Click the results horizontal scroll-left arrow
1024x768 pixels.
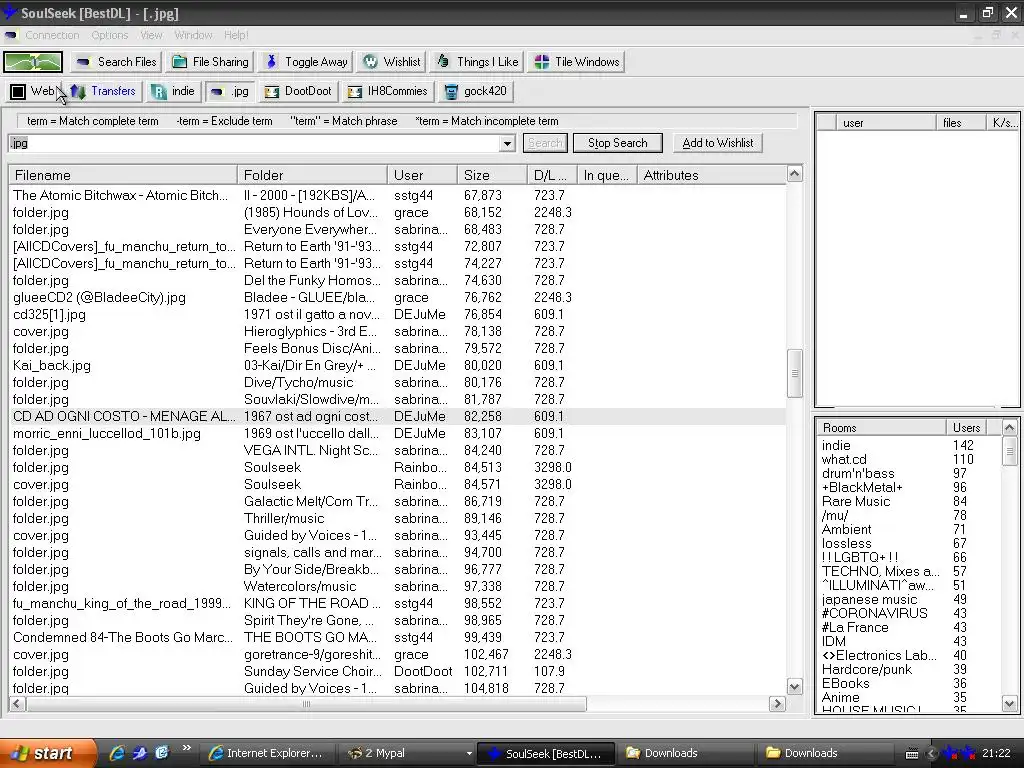pos(18,704)
